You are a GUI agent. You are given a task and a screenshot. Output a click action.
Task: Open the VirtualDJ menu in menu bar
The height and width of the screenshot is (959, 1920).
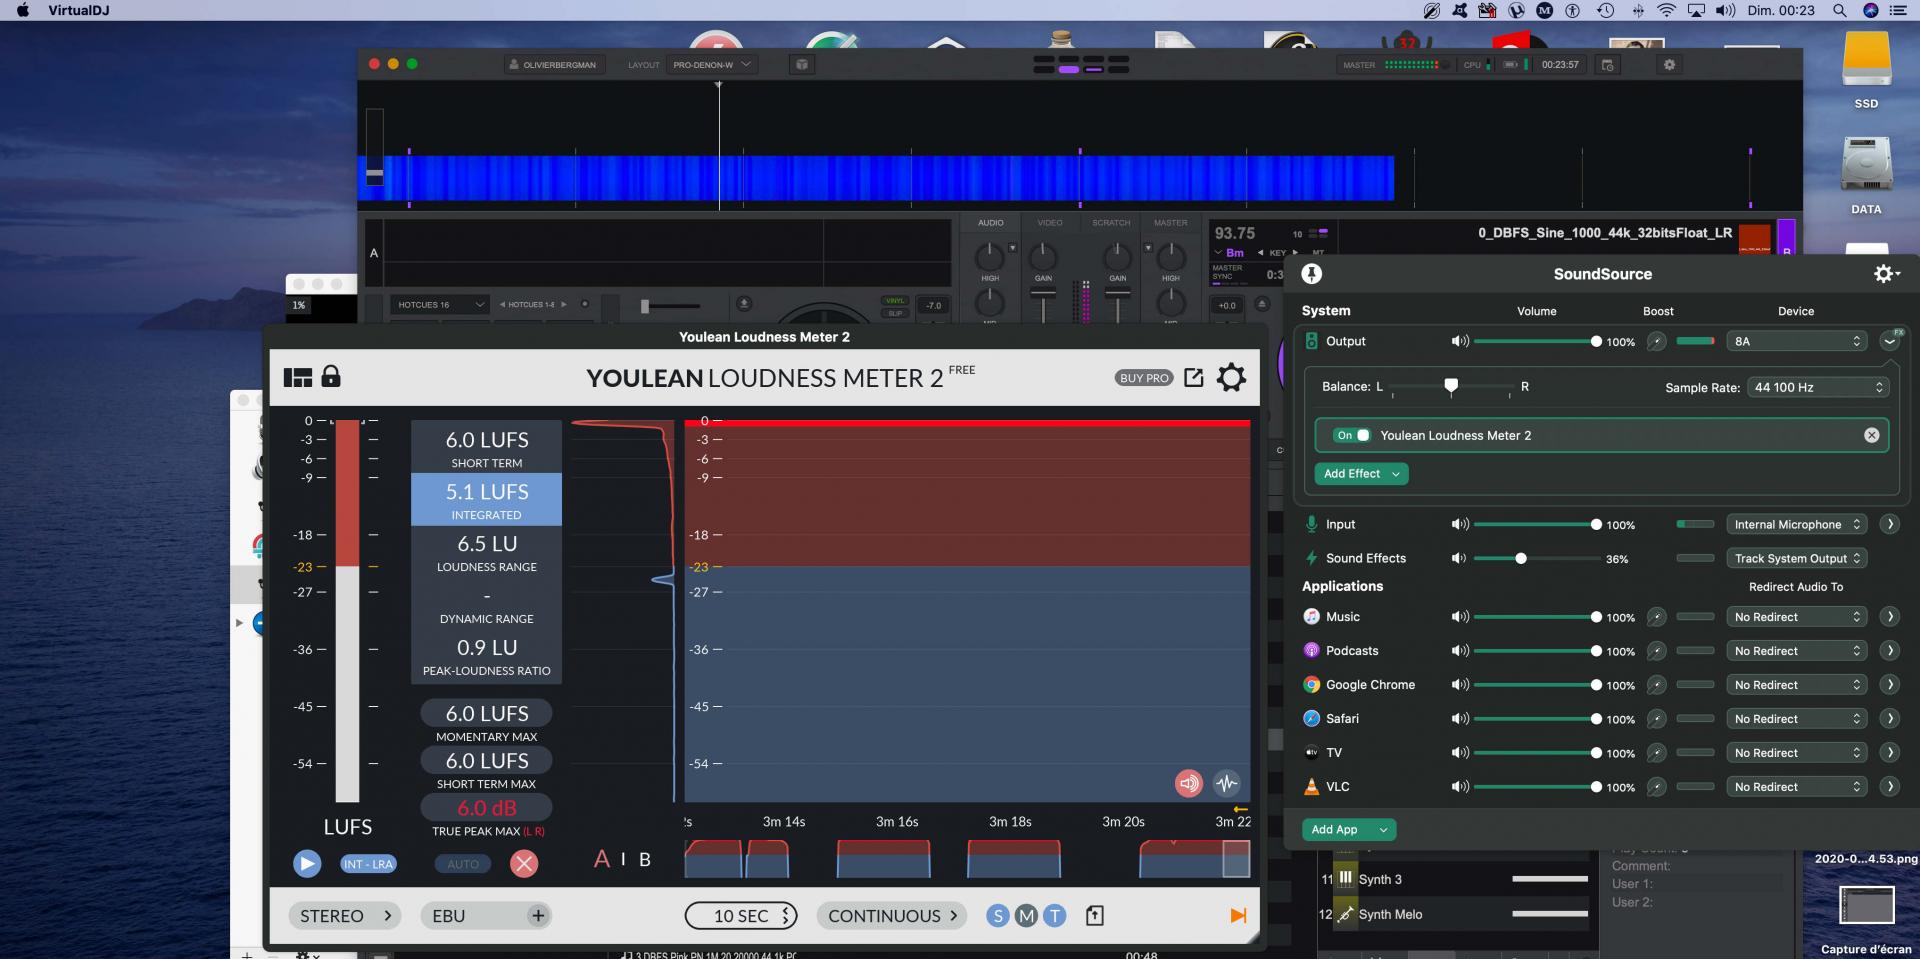pos(78,10)
